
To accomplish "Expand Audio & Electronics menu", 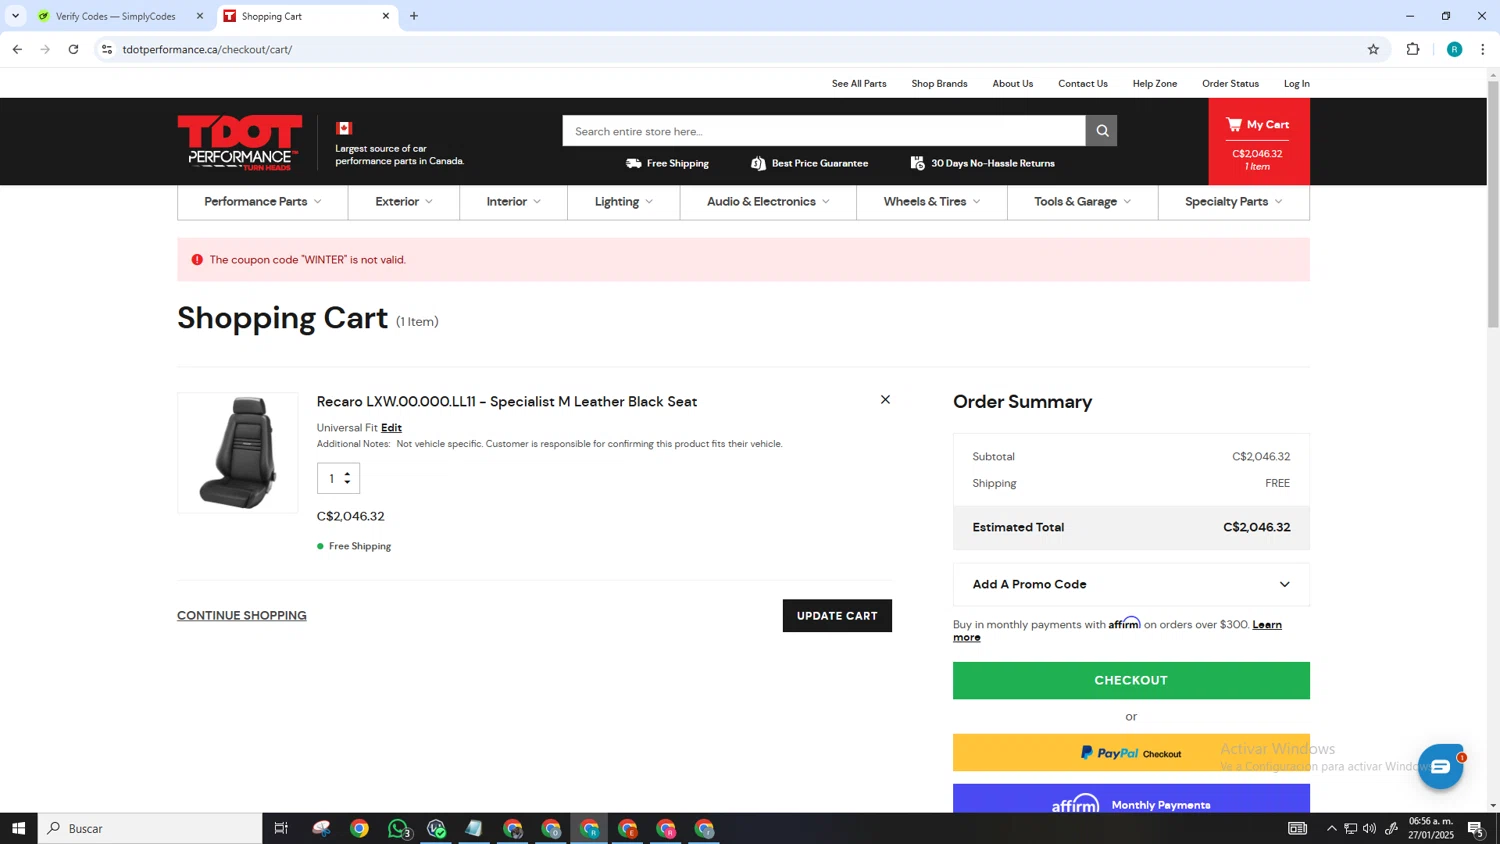I will tap(768, 202).
